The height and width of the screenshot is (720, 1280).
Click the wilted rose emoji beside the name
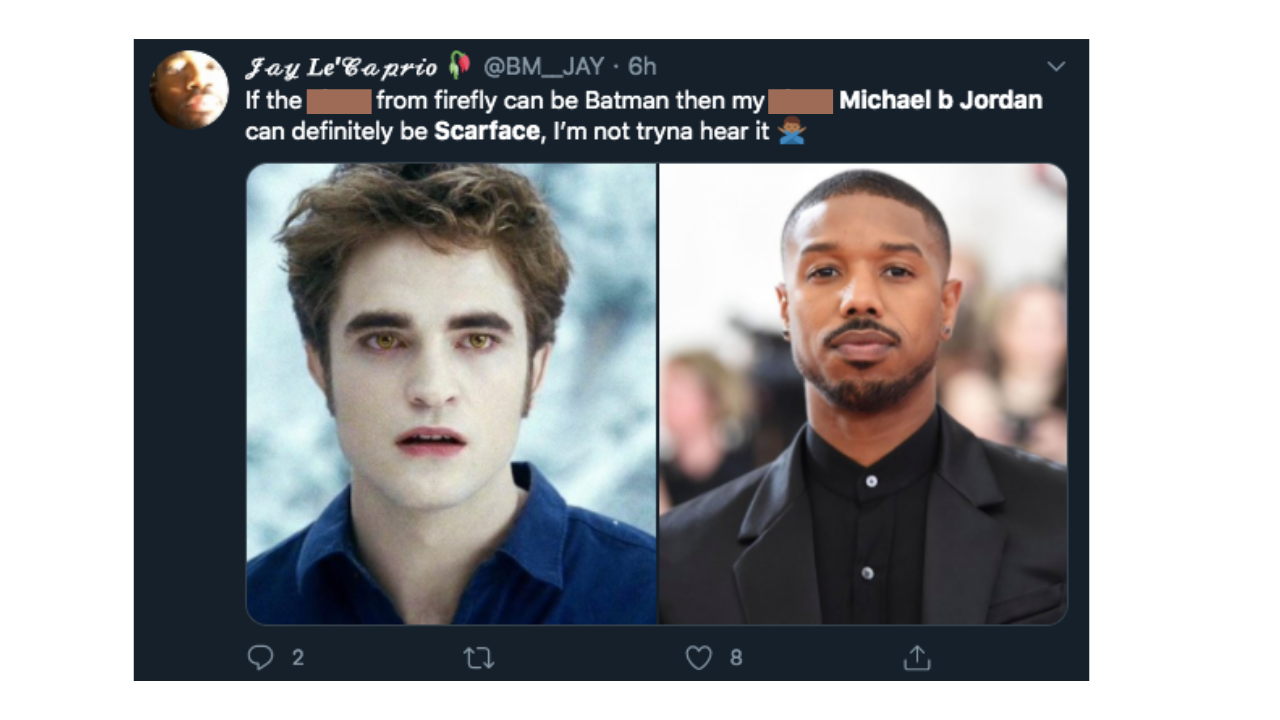(x=459, y=66)
